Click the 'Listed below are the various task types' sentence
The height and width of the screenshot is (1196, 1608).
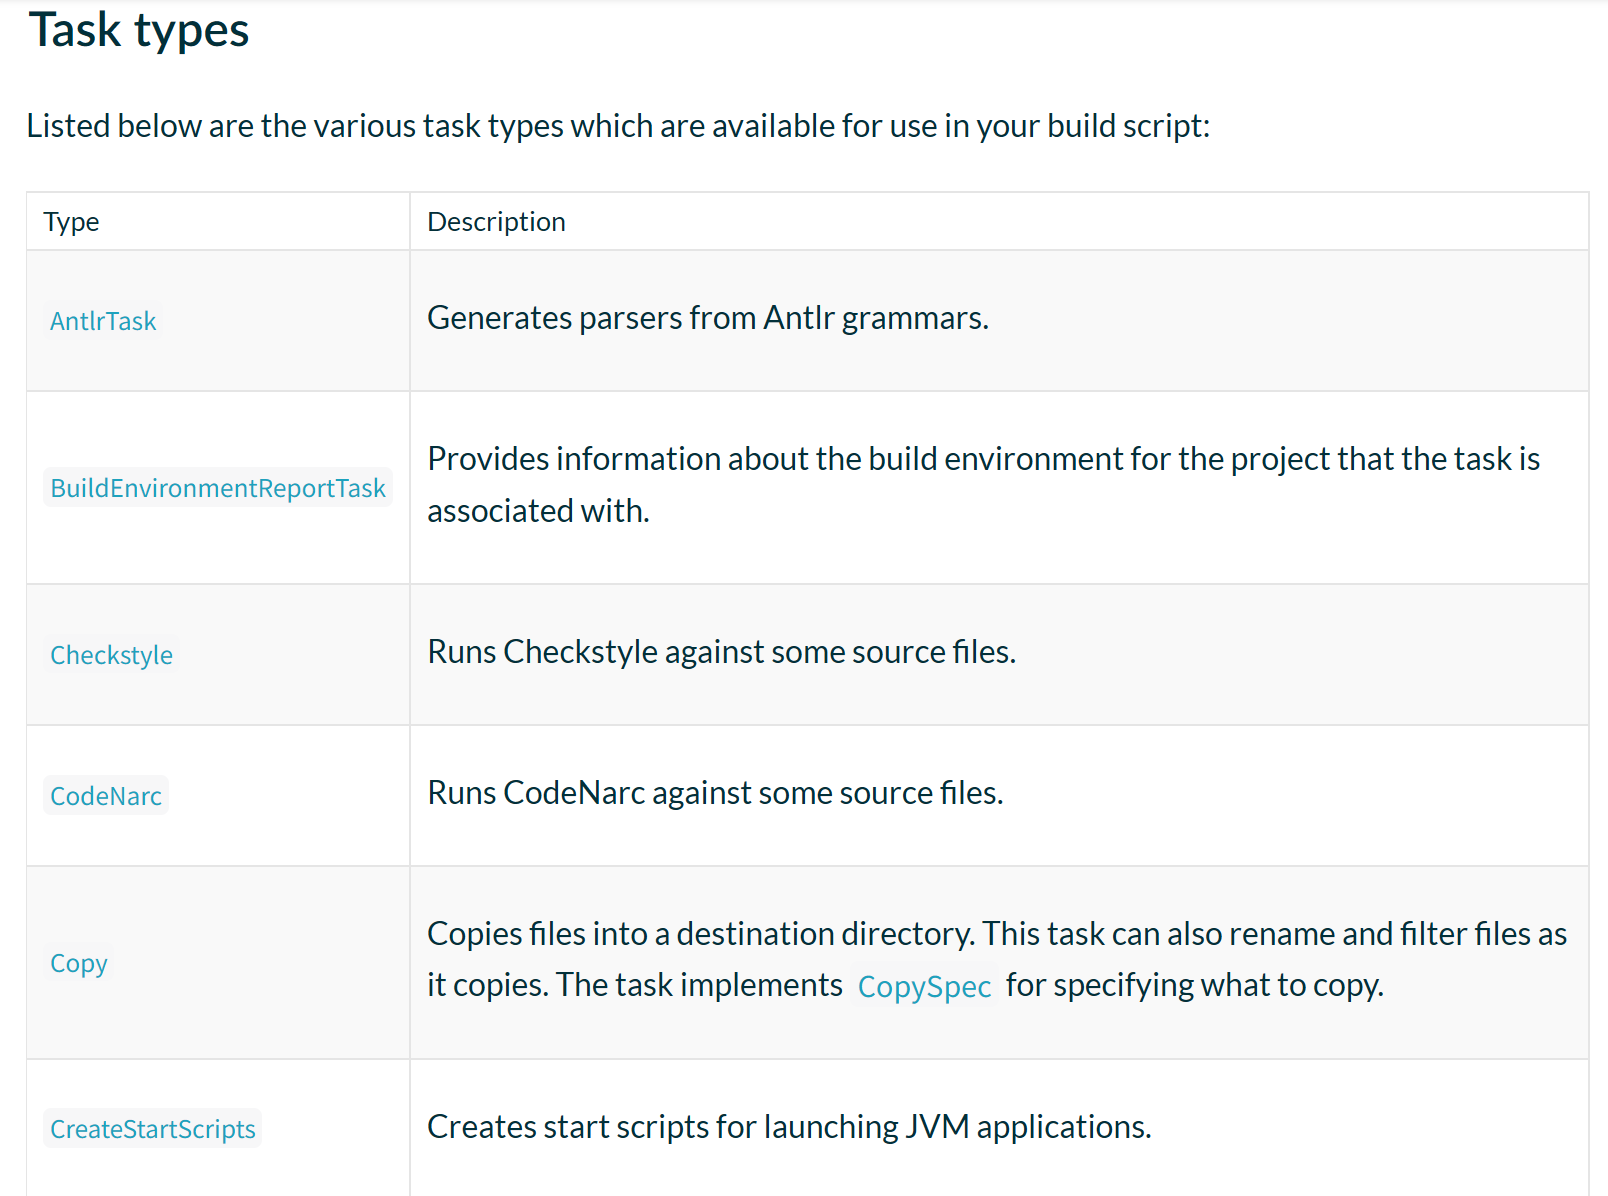618,126
